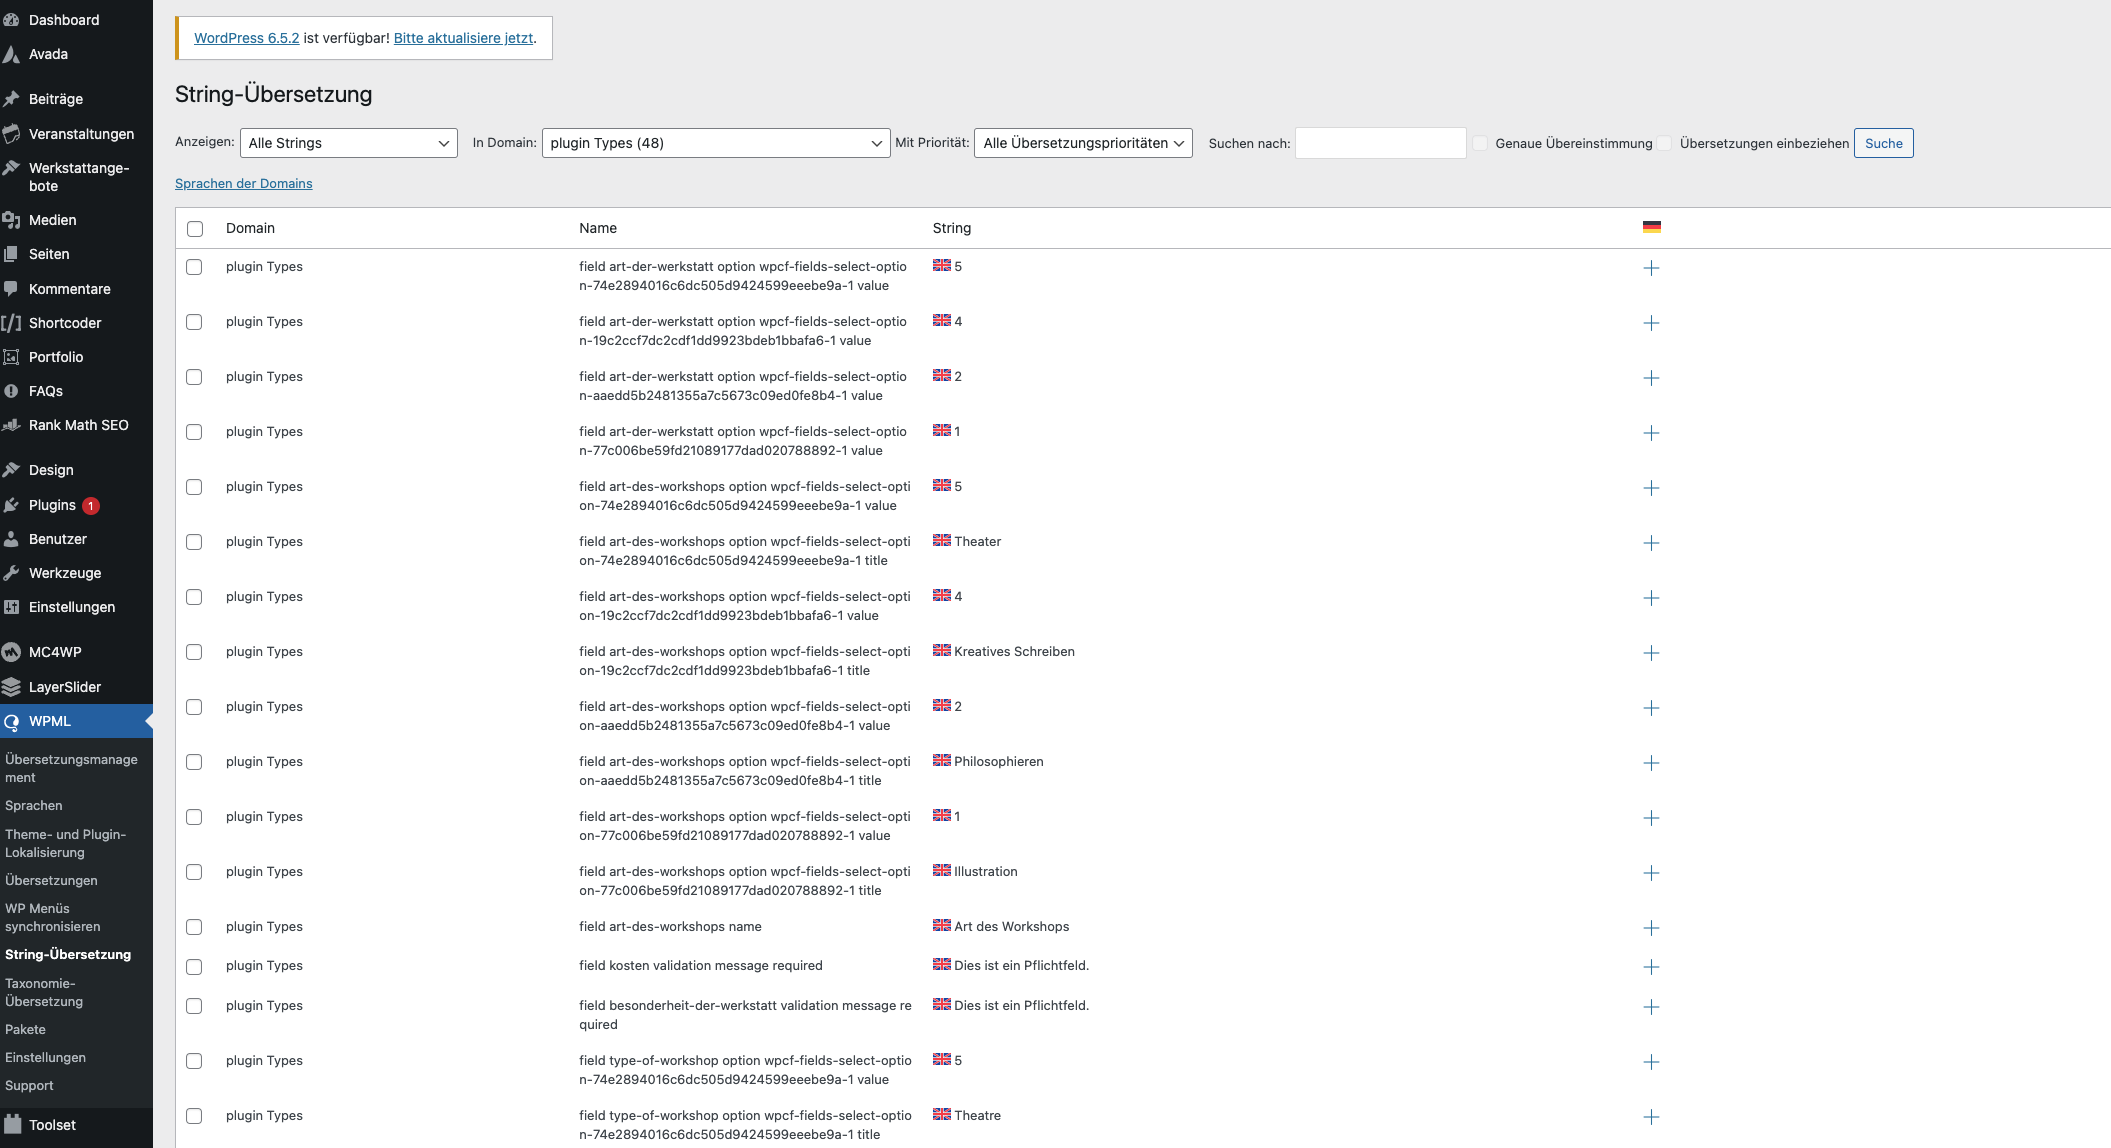Open the In Domain plugin Types dropdown

pos(716,143)
